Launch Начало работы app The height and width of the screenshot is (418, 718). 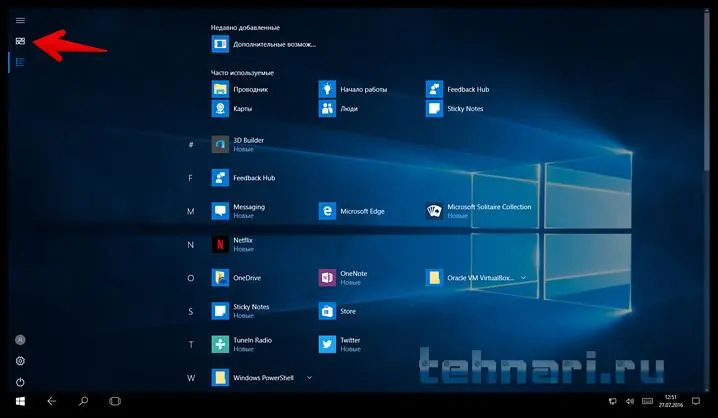click(x=353, y=89)
